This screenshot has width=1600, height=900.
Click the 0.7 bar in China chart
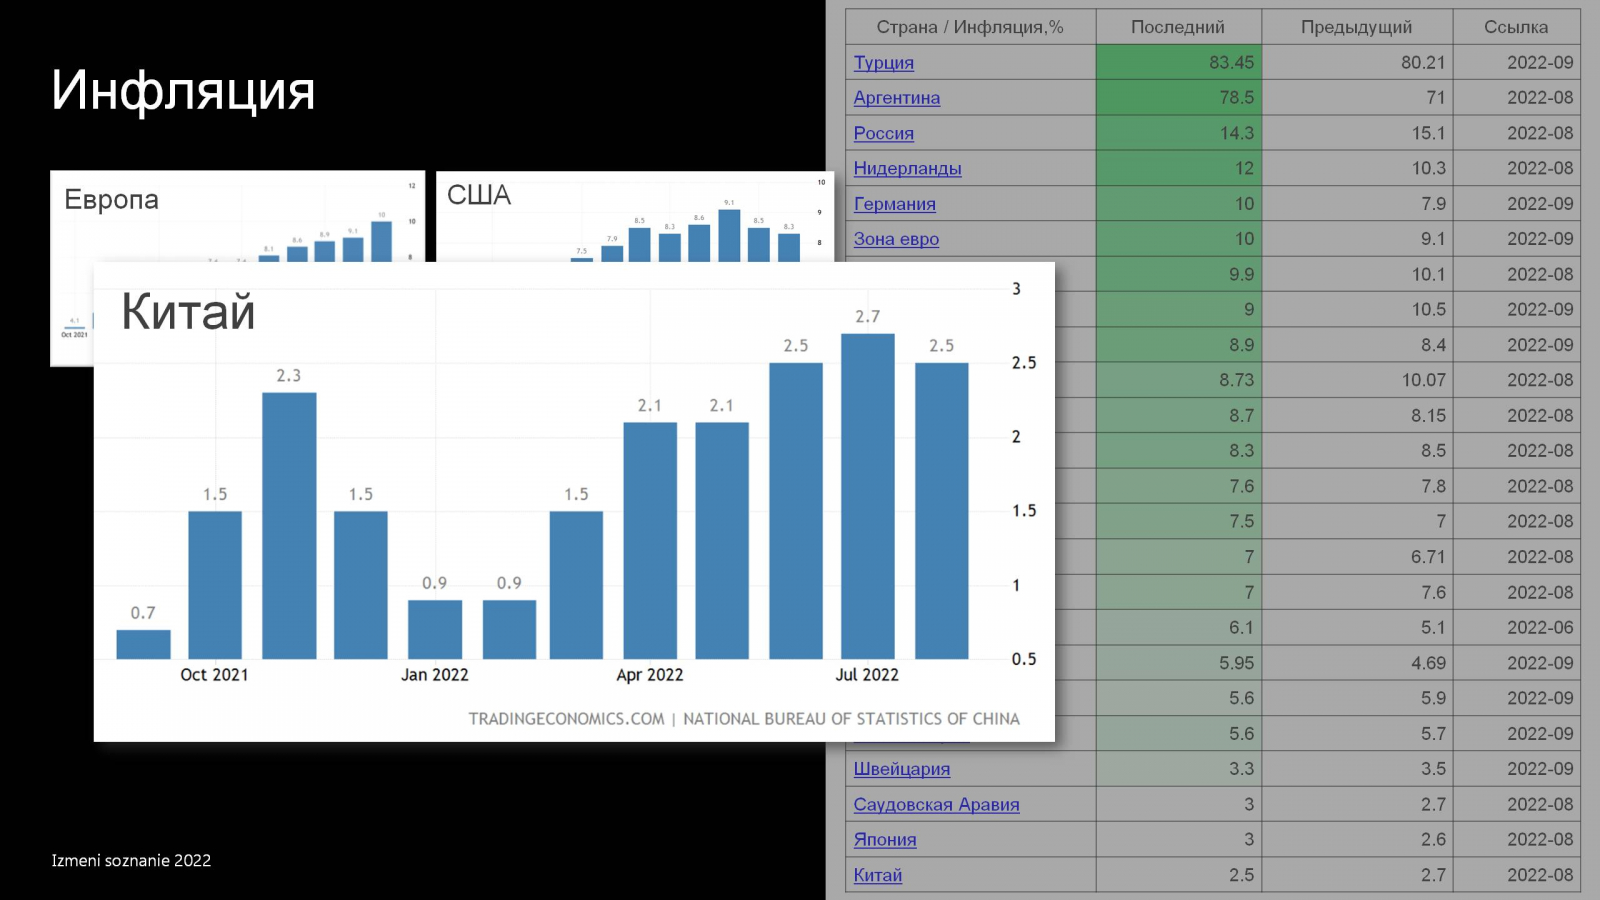(x=143, y=644)
